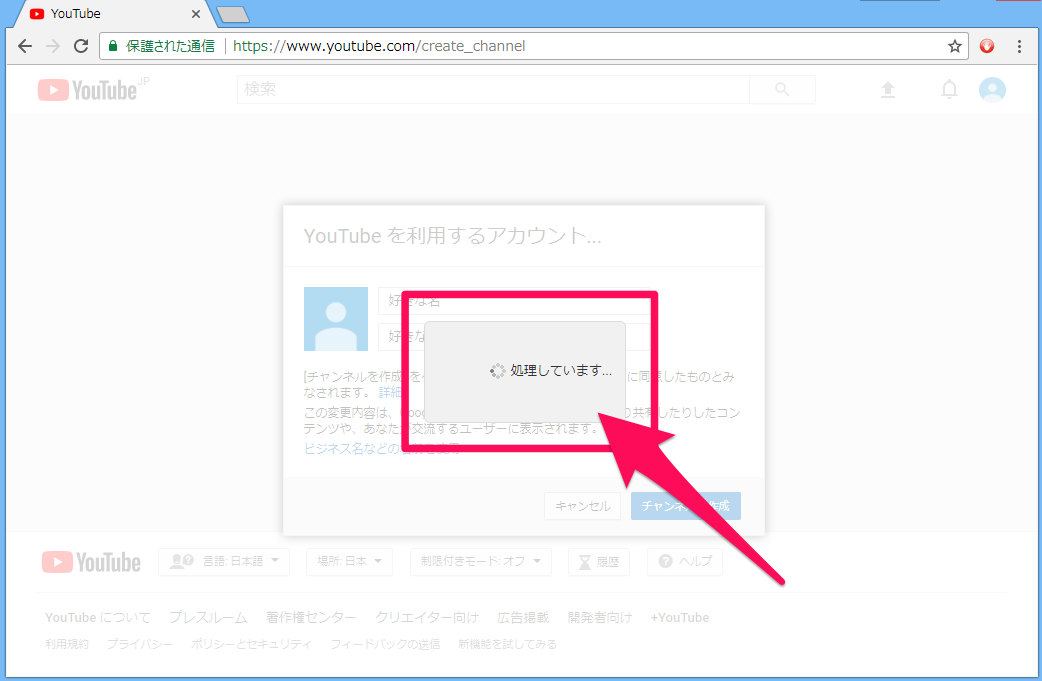Open the Chrome three-dot menu
This screenshot has height=681, width=1042.
point(1019,46)
